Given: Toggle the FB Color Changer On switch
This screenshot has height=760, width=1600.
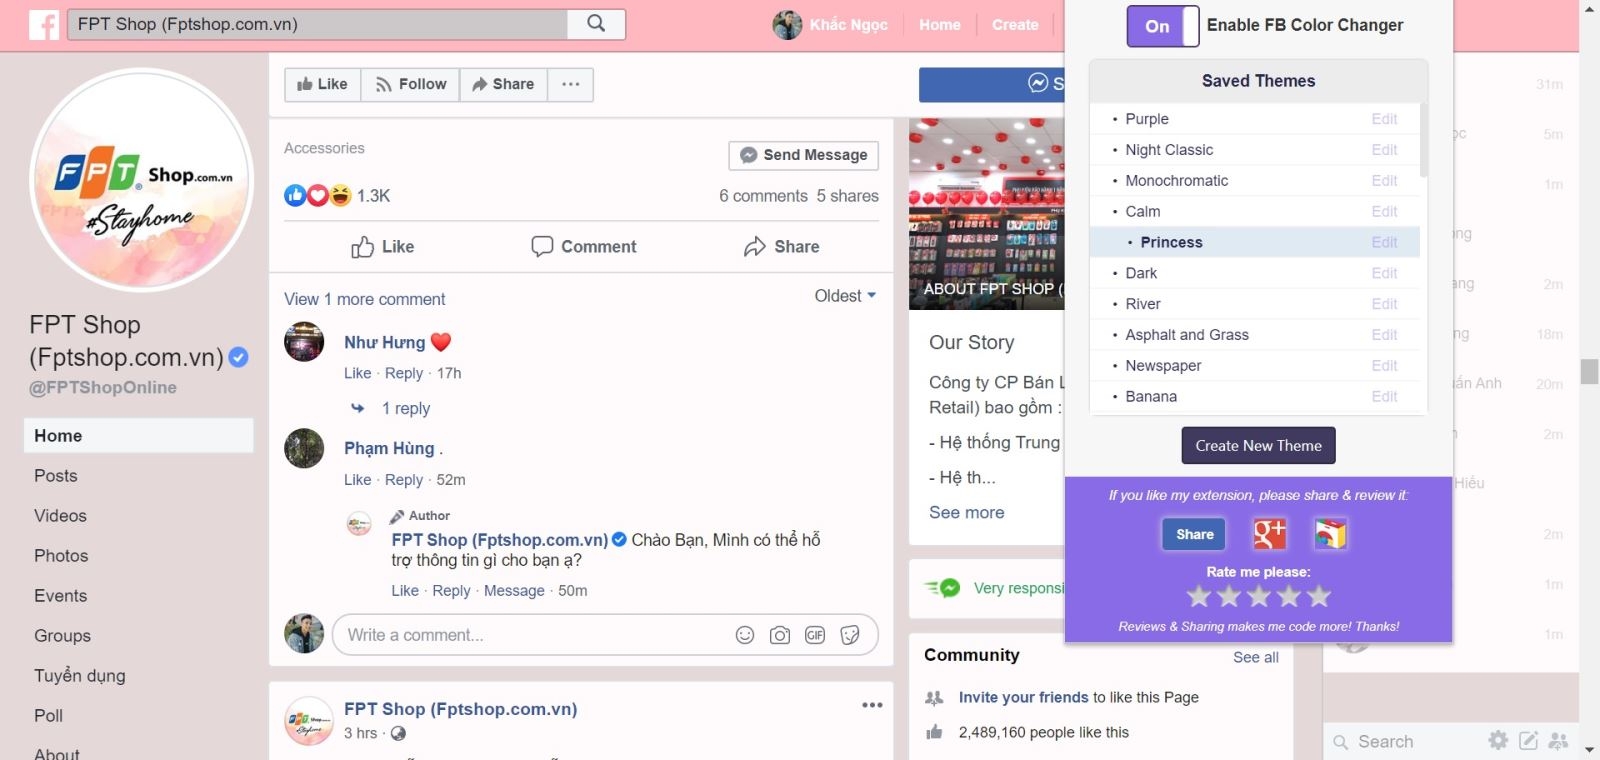Looking at the screenshot, I should [1162, 26].
